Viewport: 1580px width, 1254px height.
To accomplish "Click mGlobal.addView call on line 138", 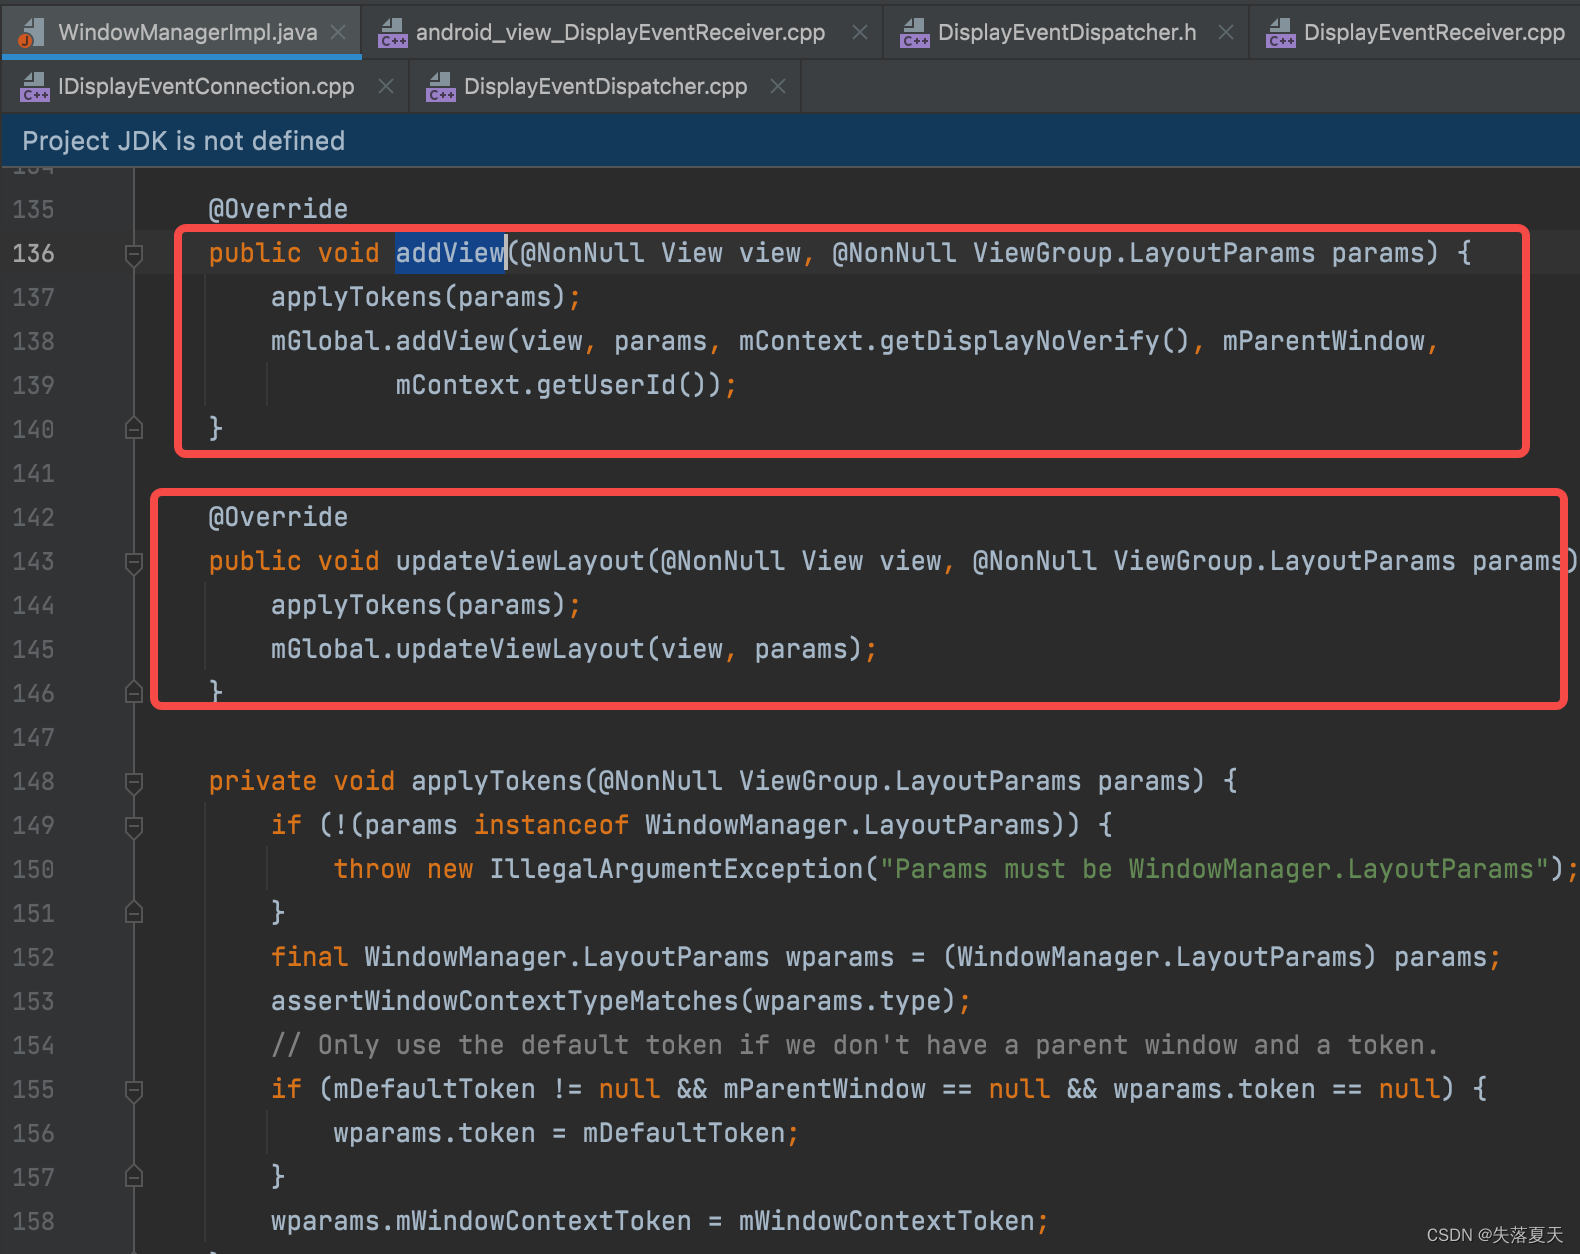I will point(388,341).
